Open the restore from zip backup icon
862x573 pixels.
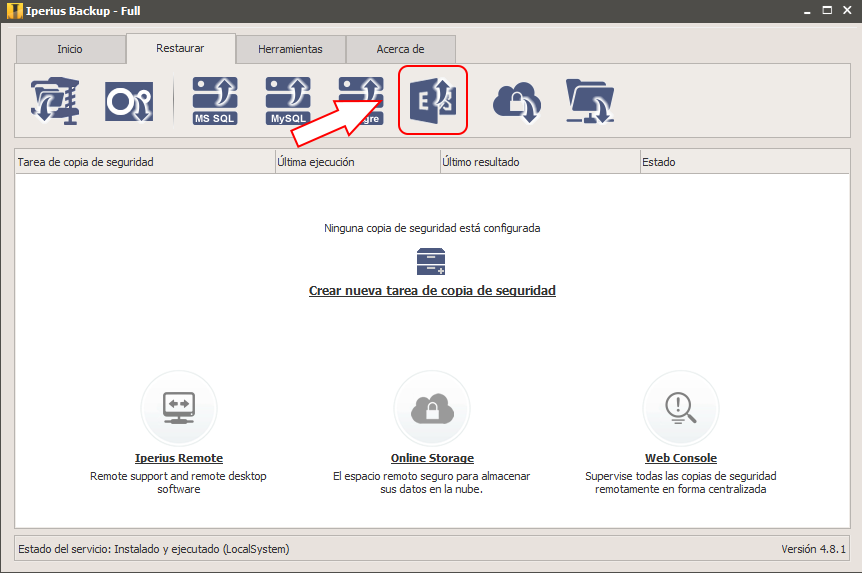[x=55, y=101]
